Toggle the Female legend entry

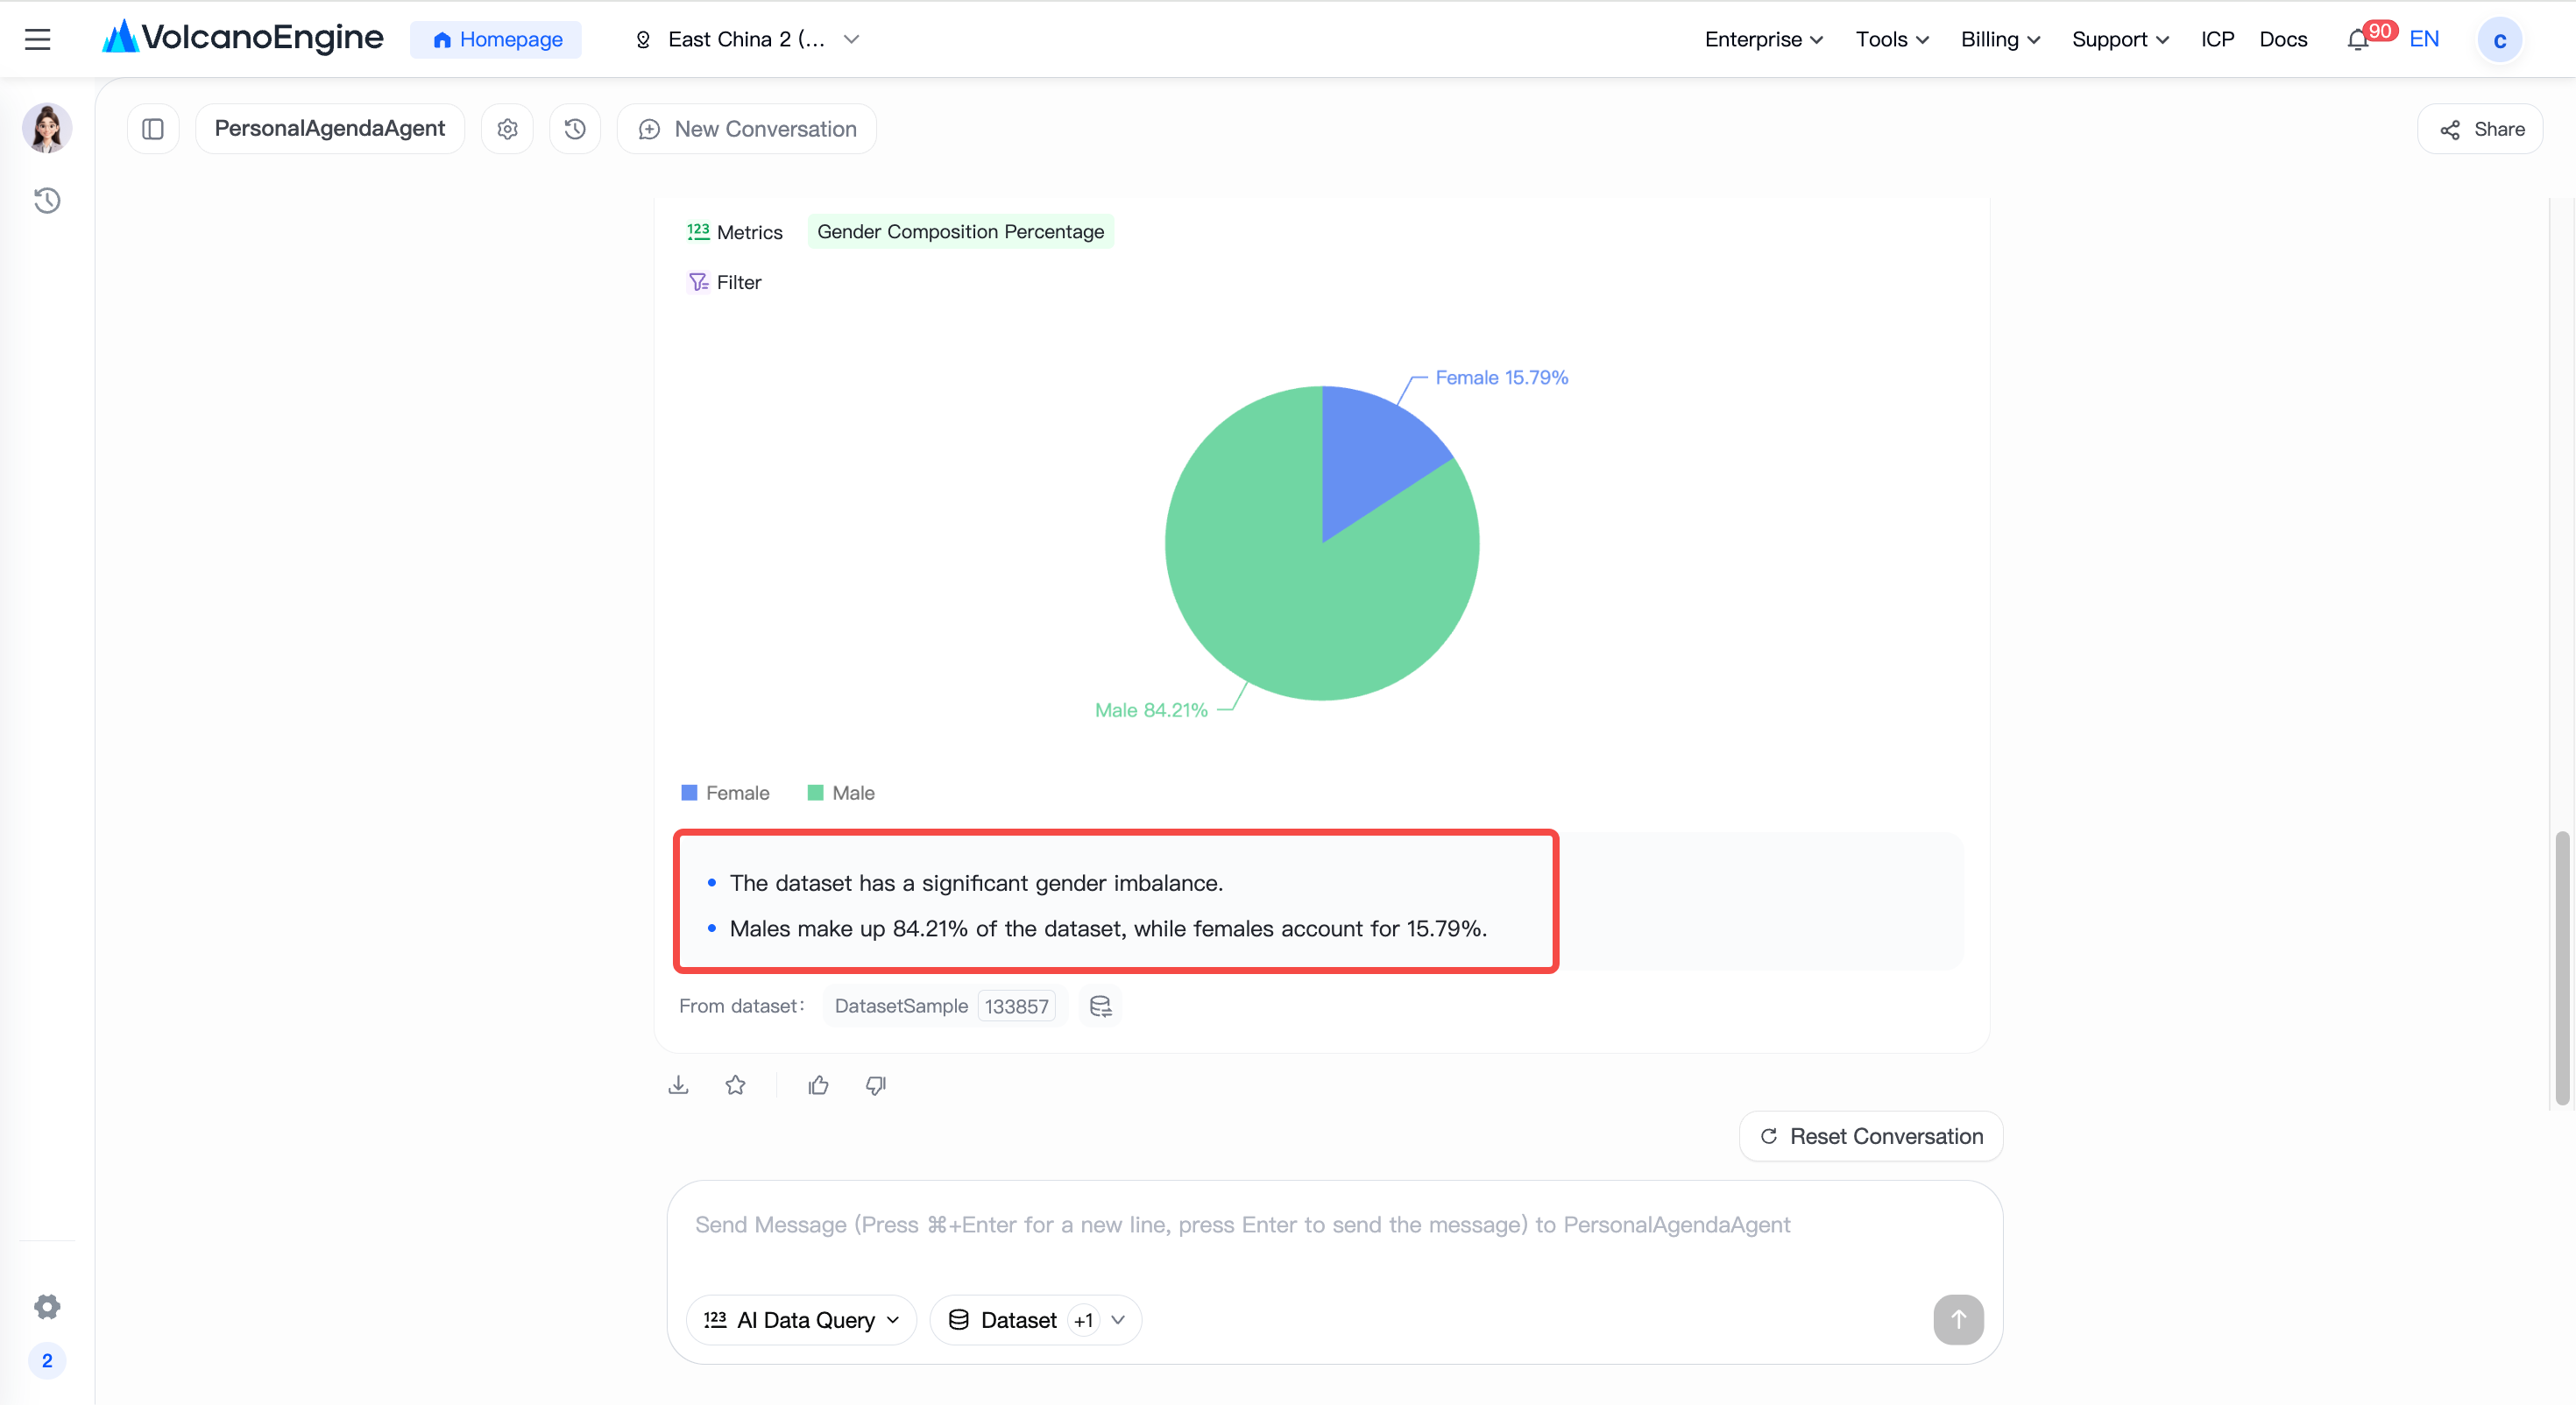click(725, 793)
